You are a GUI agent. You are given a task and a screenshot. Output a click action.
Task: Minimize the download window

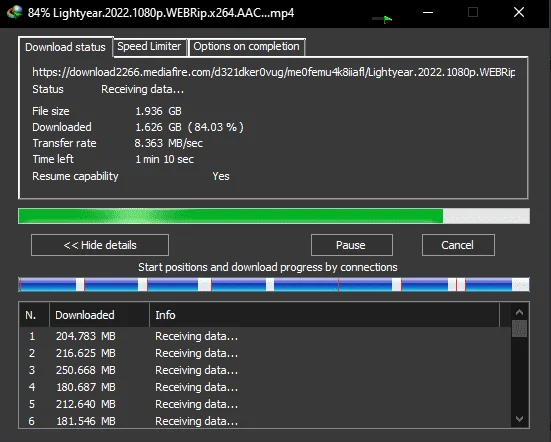pos(428,13)
